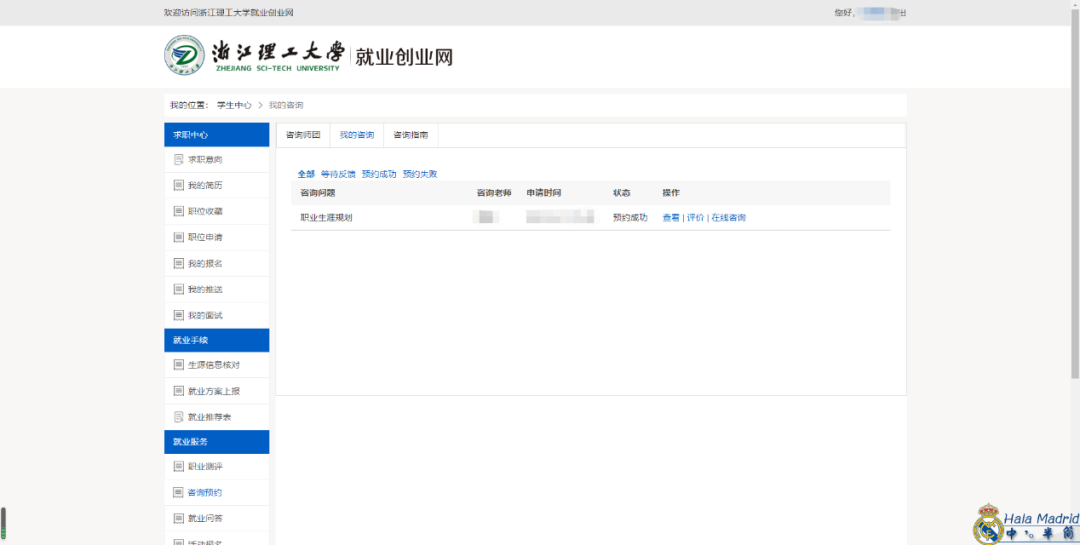Click the 生源信息核对 list icon
The height and width of the screenshot is (545, 1080).
coord(179,365)
